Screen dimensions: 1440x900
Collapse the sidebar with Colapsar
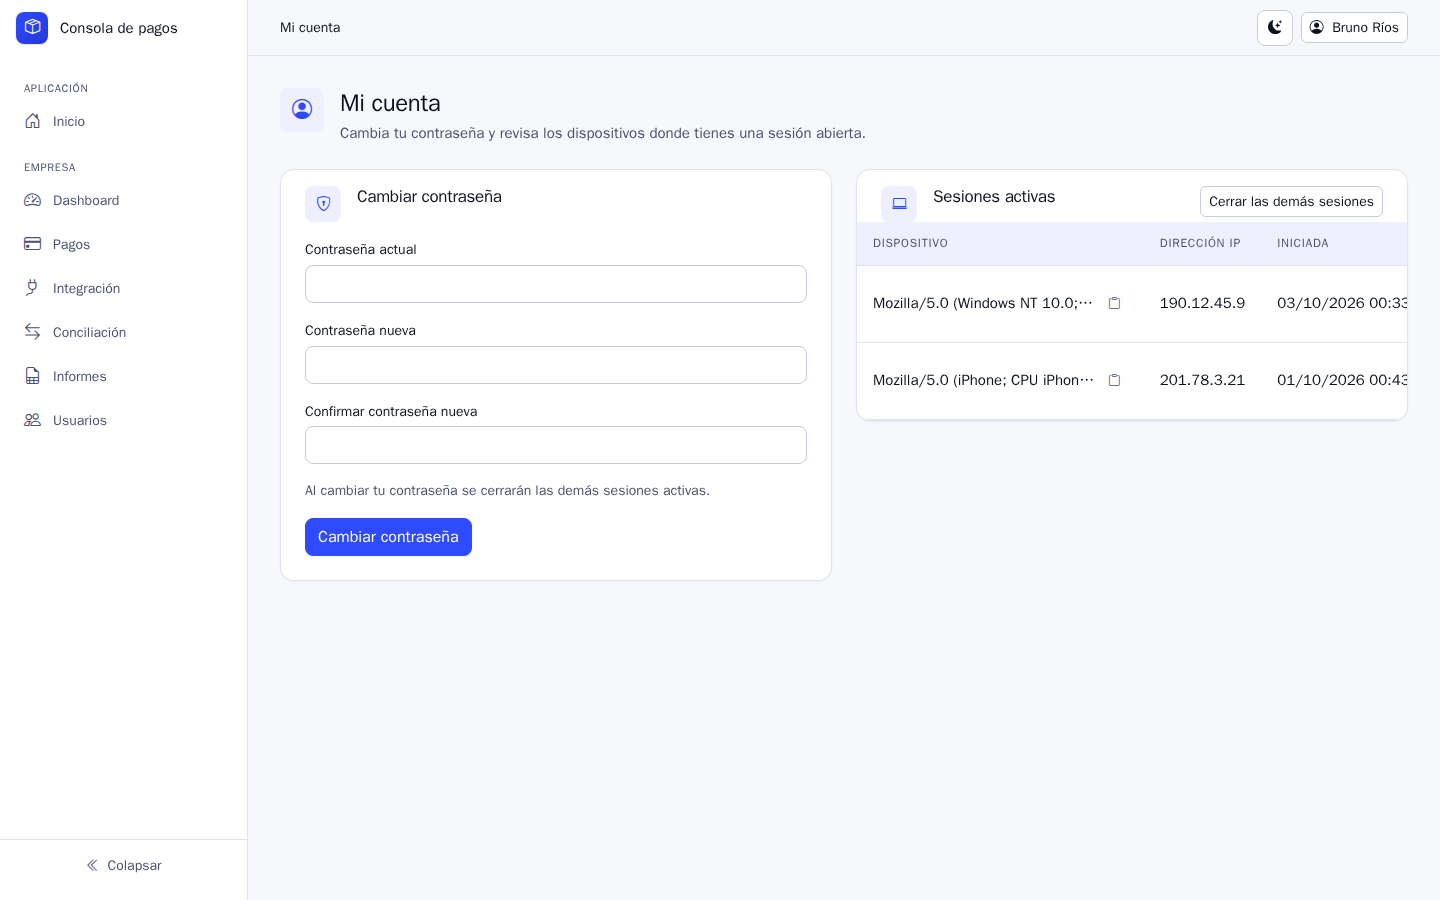point(124,865)
